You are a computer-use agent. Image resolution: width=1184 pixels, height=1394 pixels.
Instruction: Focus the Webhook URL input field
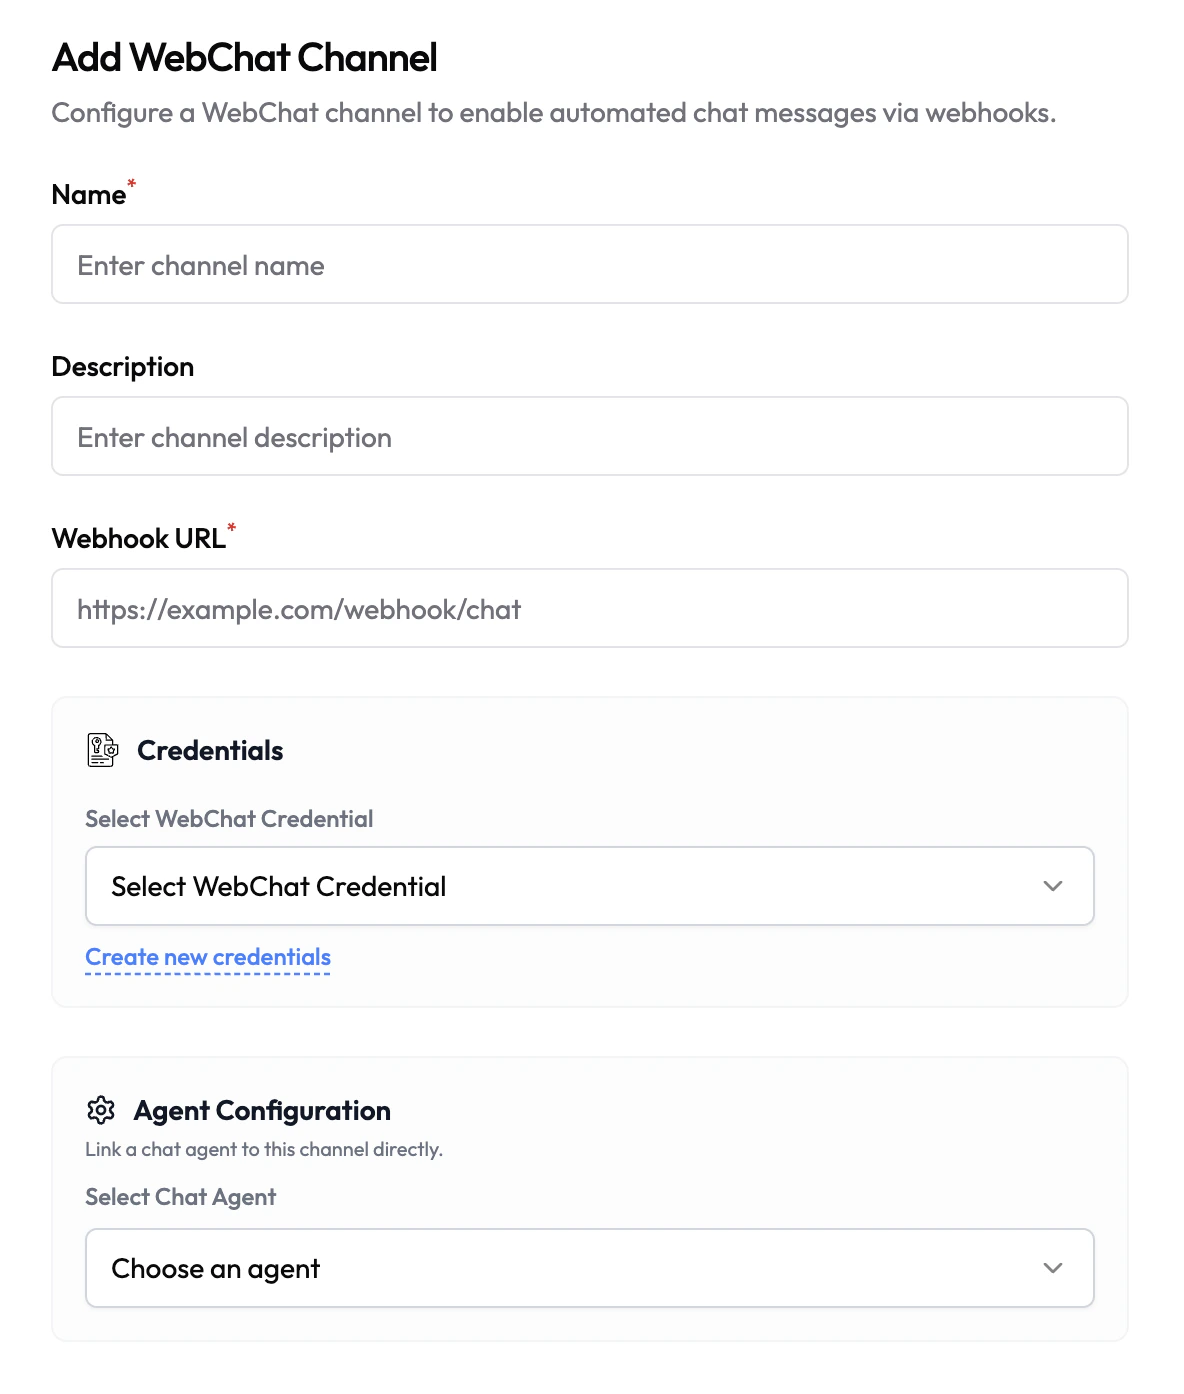click(590, 609)
